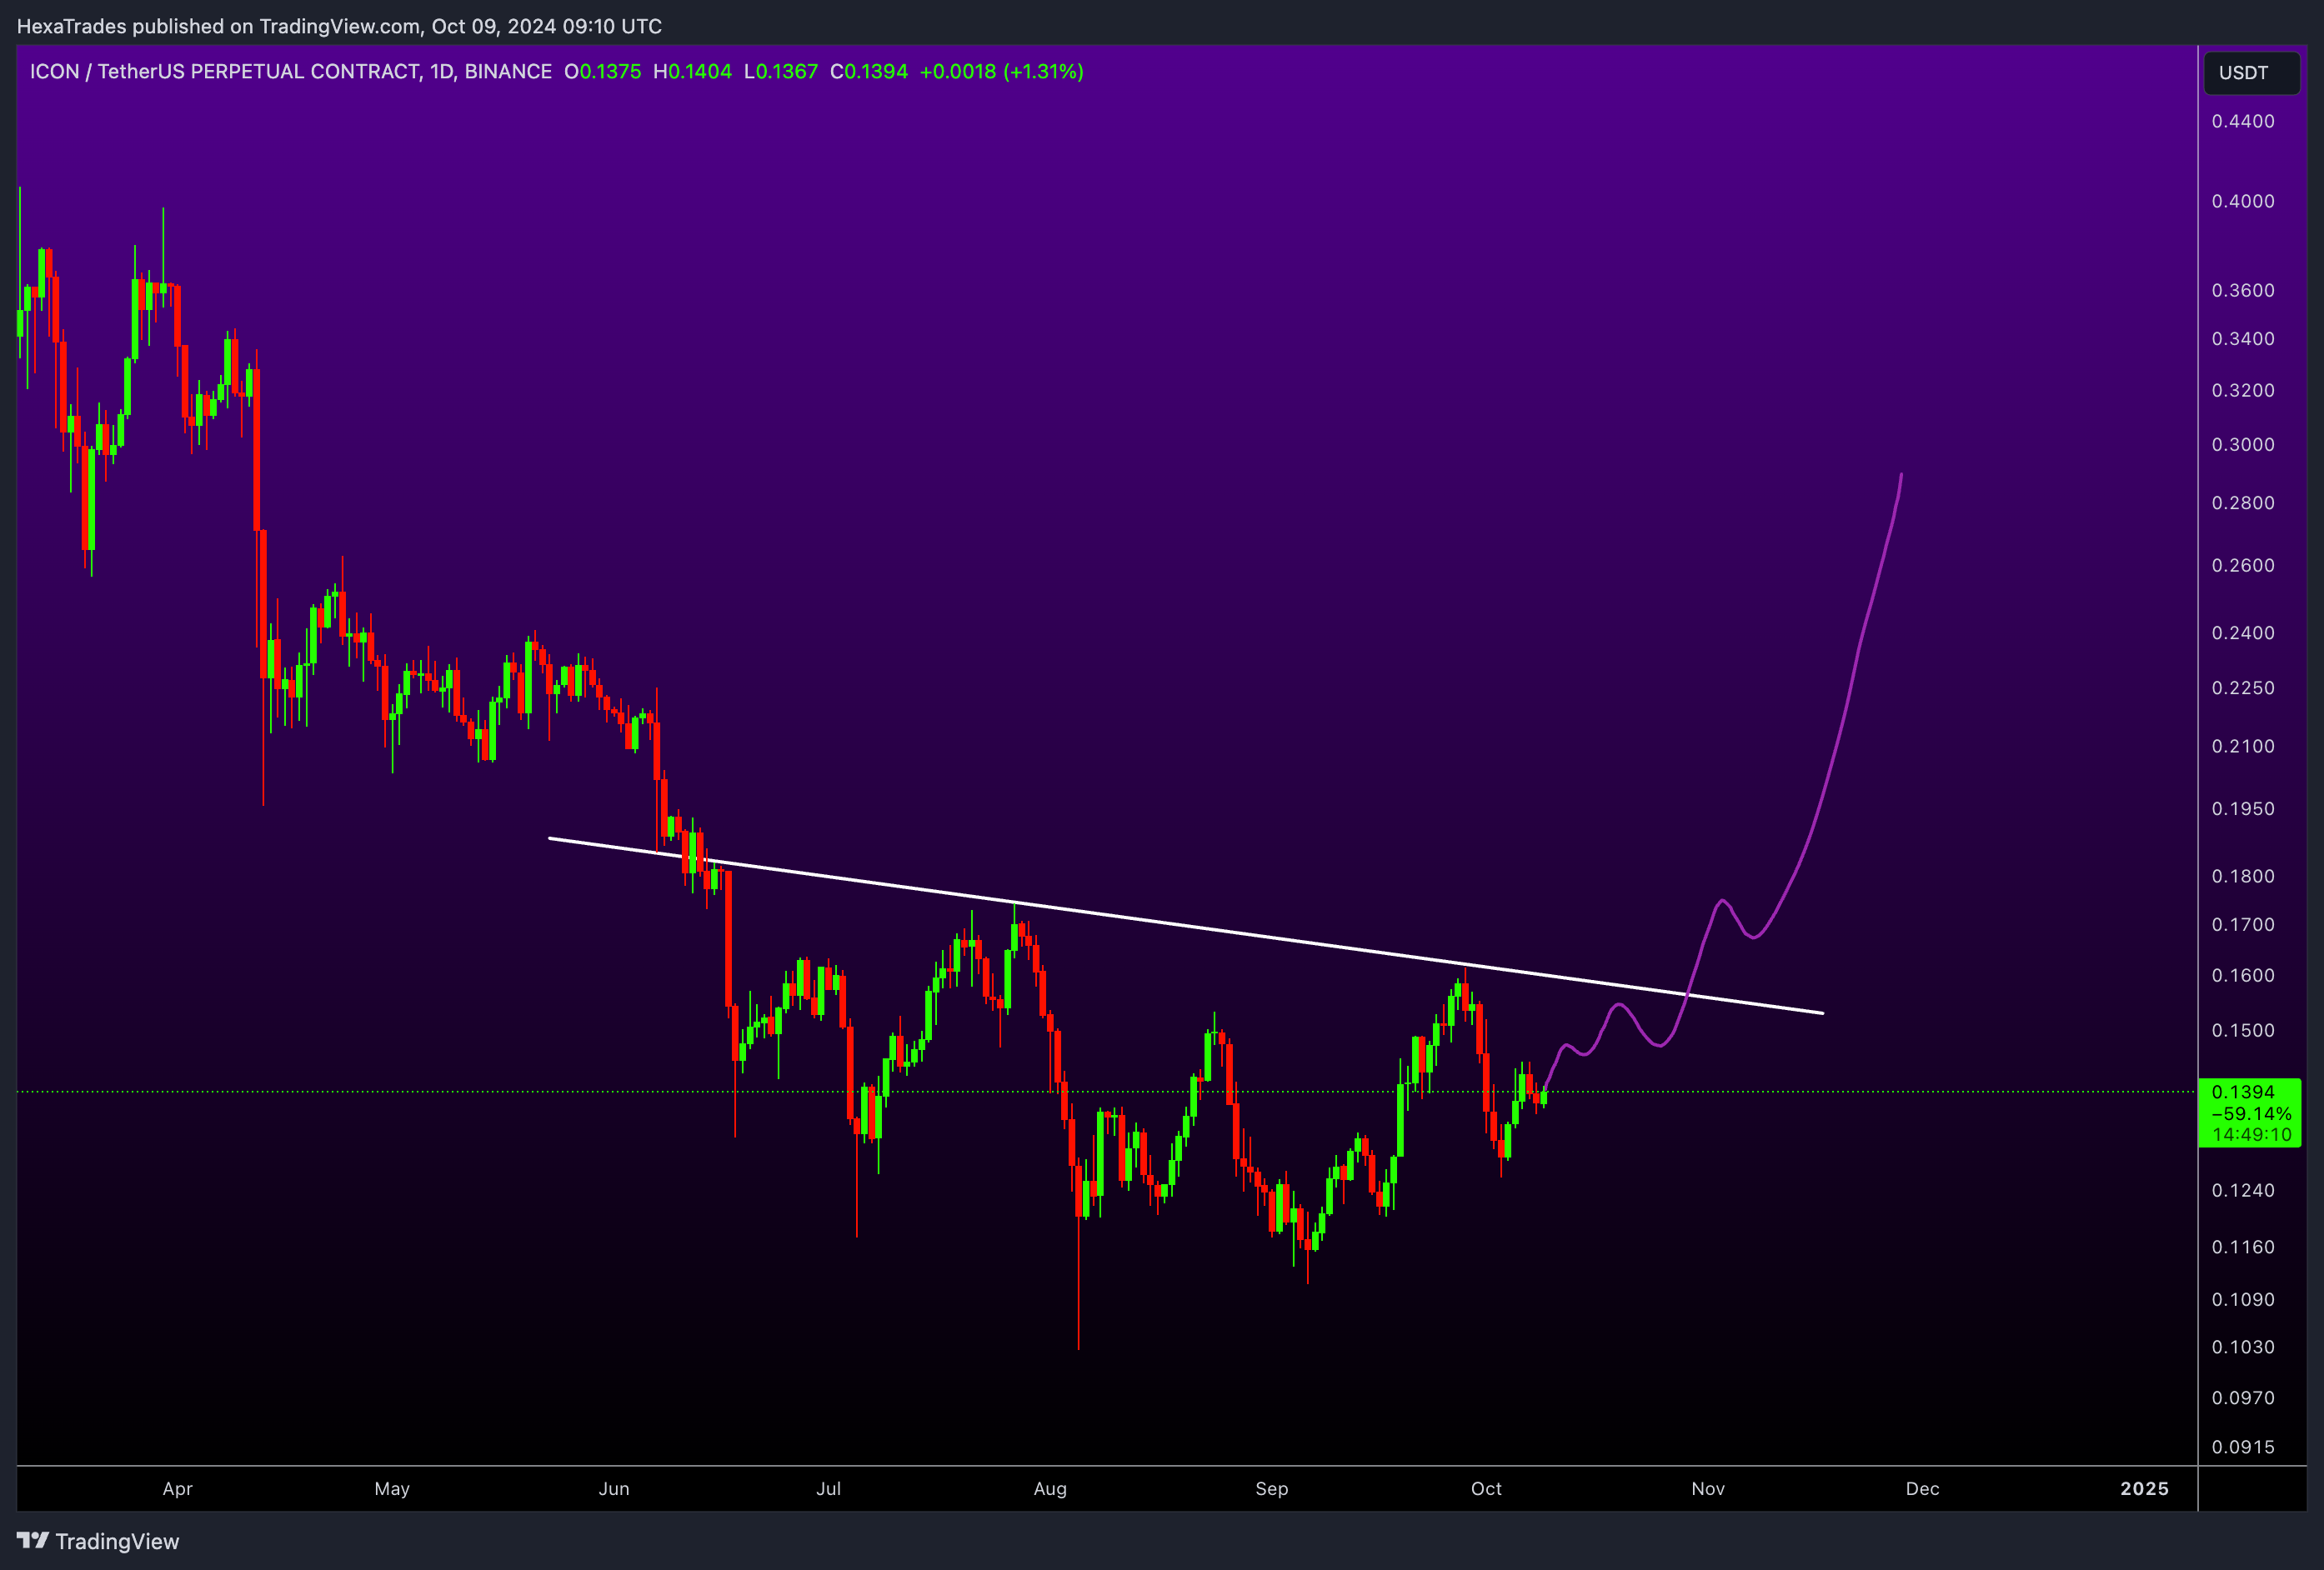This screenshot has width=2324, height=1570.
Task: Click the 0.3000 price axis label
Action: pyautogui.click(x=2243, y=444)
